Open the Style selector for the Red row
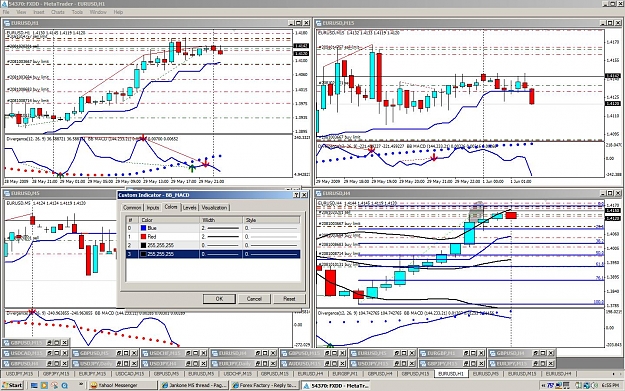This screenshot has height=391, width=625. point(271,237)
